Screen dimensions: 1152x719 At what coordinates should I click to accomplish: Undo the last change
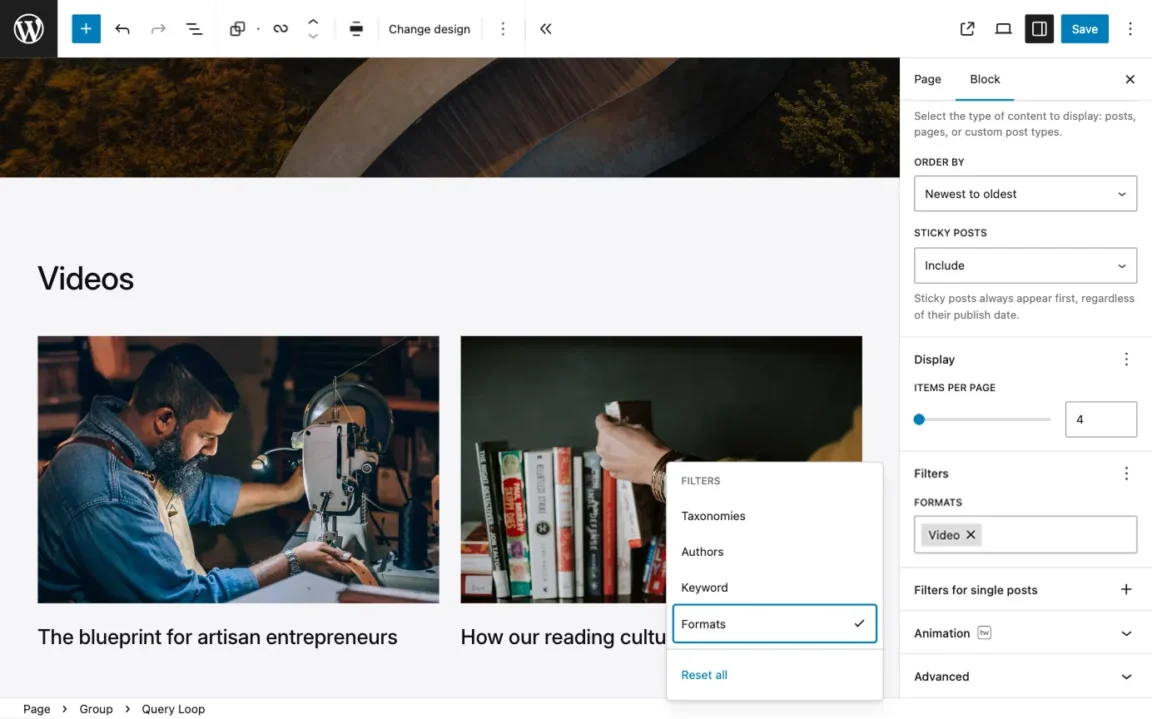point(122,29)
